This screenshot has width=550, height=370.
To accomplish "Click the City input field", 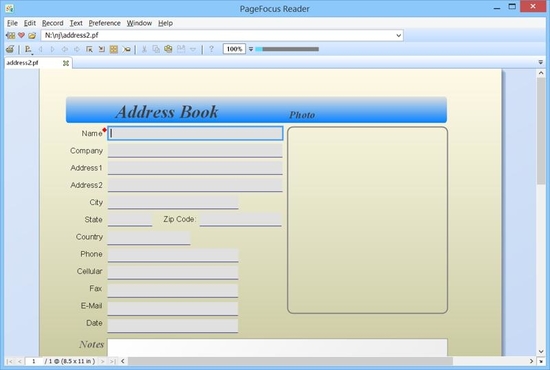I will [x=173, y=202].
